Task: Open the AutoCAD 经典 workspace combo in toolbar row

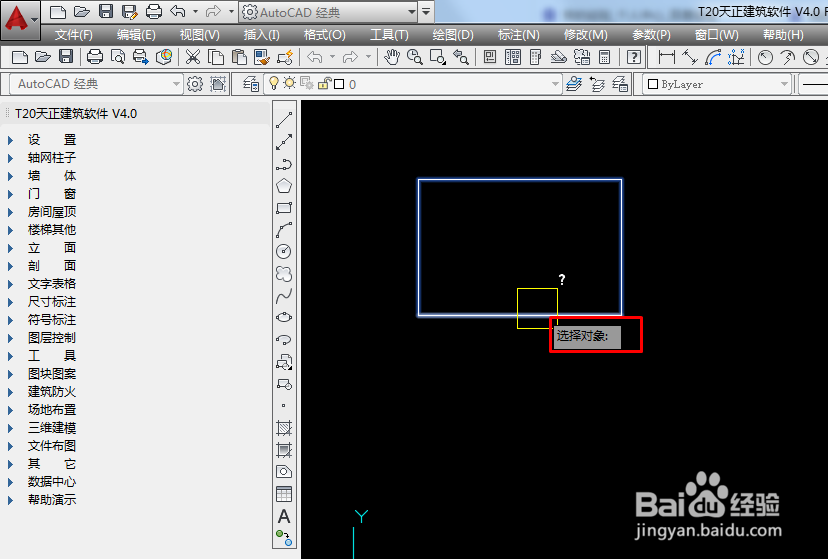Action: [96, 84]
